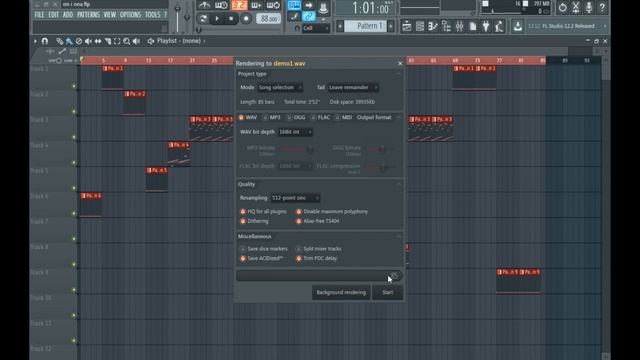Select the playlist zoom tool icon
Screen dimensions: 640x360
(x=127, y=41)
